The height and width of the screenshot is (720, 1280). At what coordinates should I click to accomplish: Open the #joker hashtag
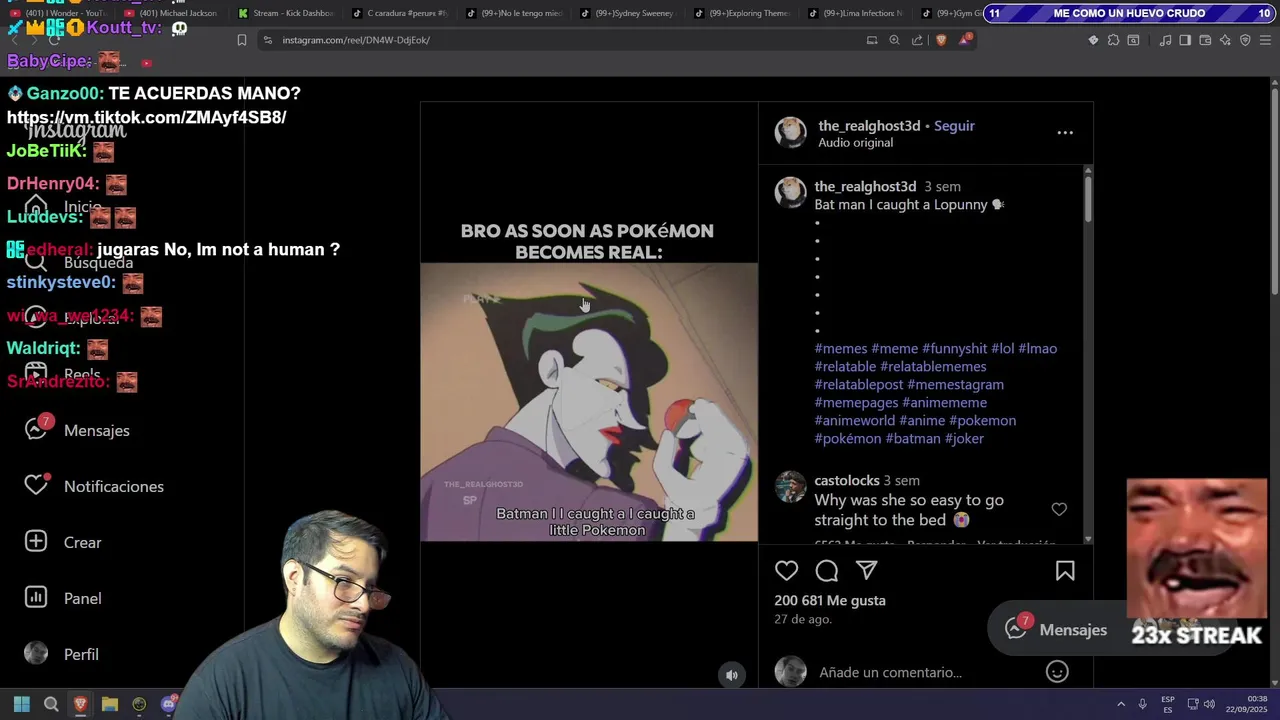(964, 439)
